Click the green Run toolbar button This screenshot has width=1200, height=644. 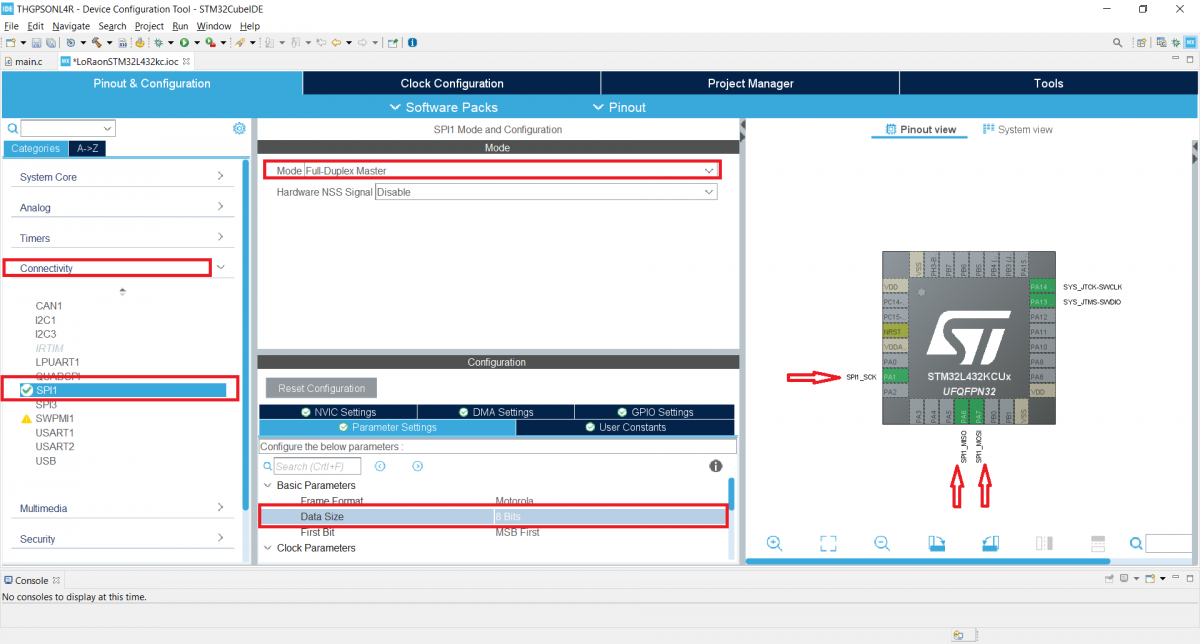(x=184, y=43)
